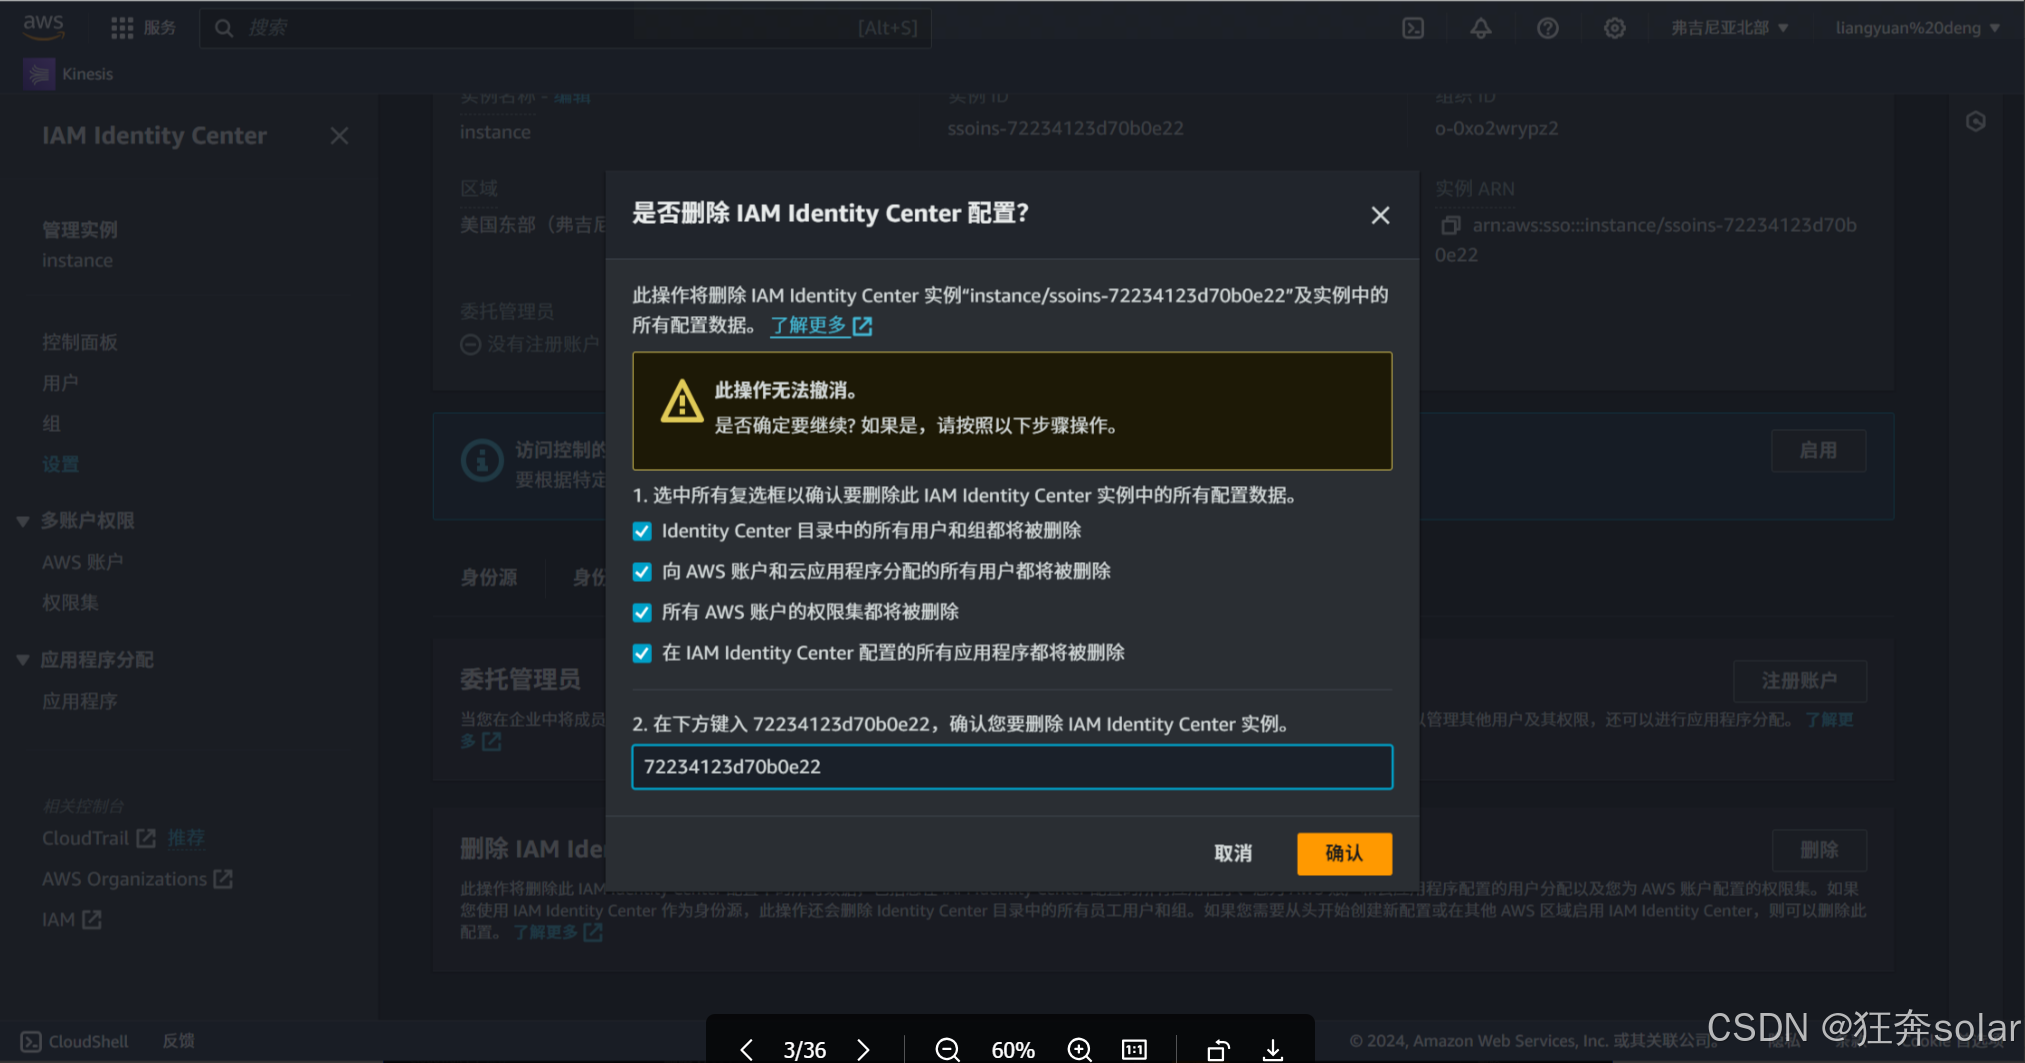Image resolution: width=2025 pixels, height=1063 pixels.
Task: Toggle '所有 AWS 账户的权限集' checkbox
Action: tap(642, 612)
